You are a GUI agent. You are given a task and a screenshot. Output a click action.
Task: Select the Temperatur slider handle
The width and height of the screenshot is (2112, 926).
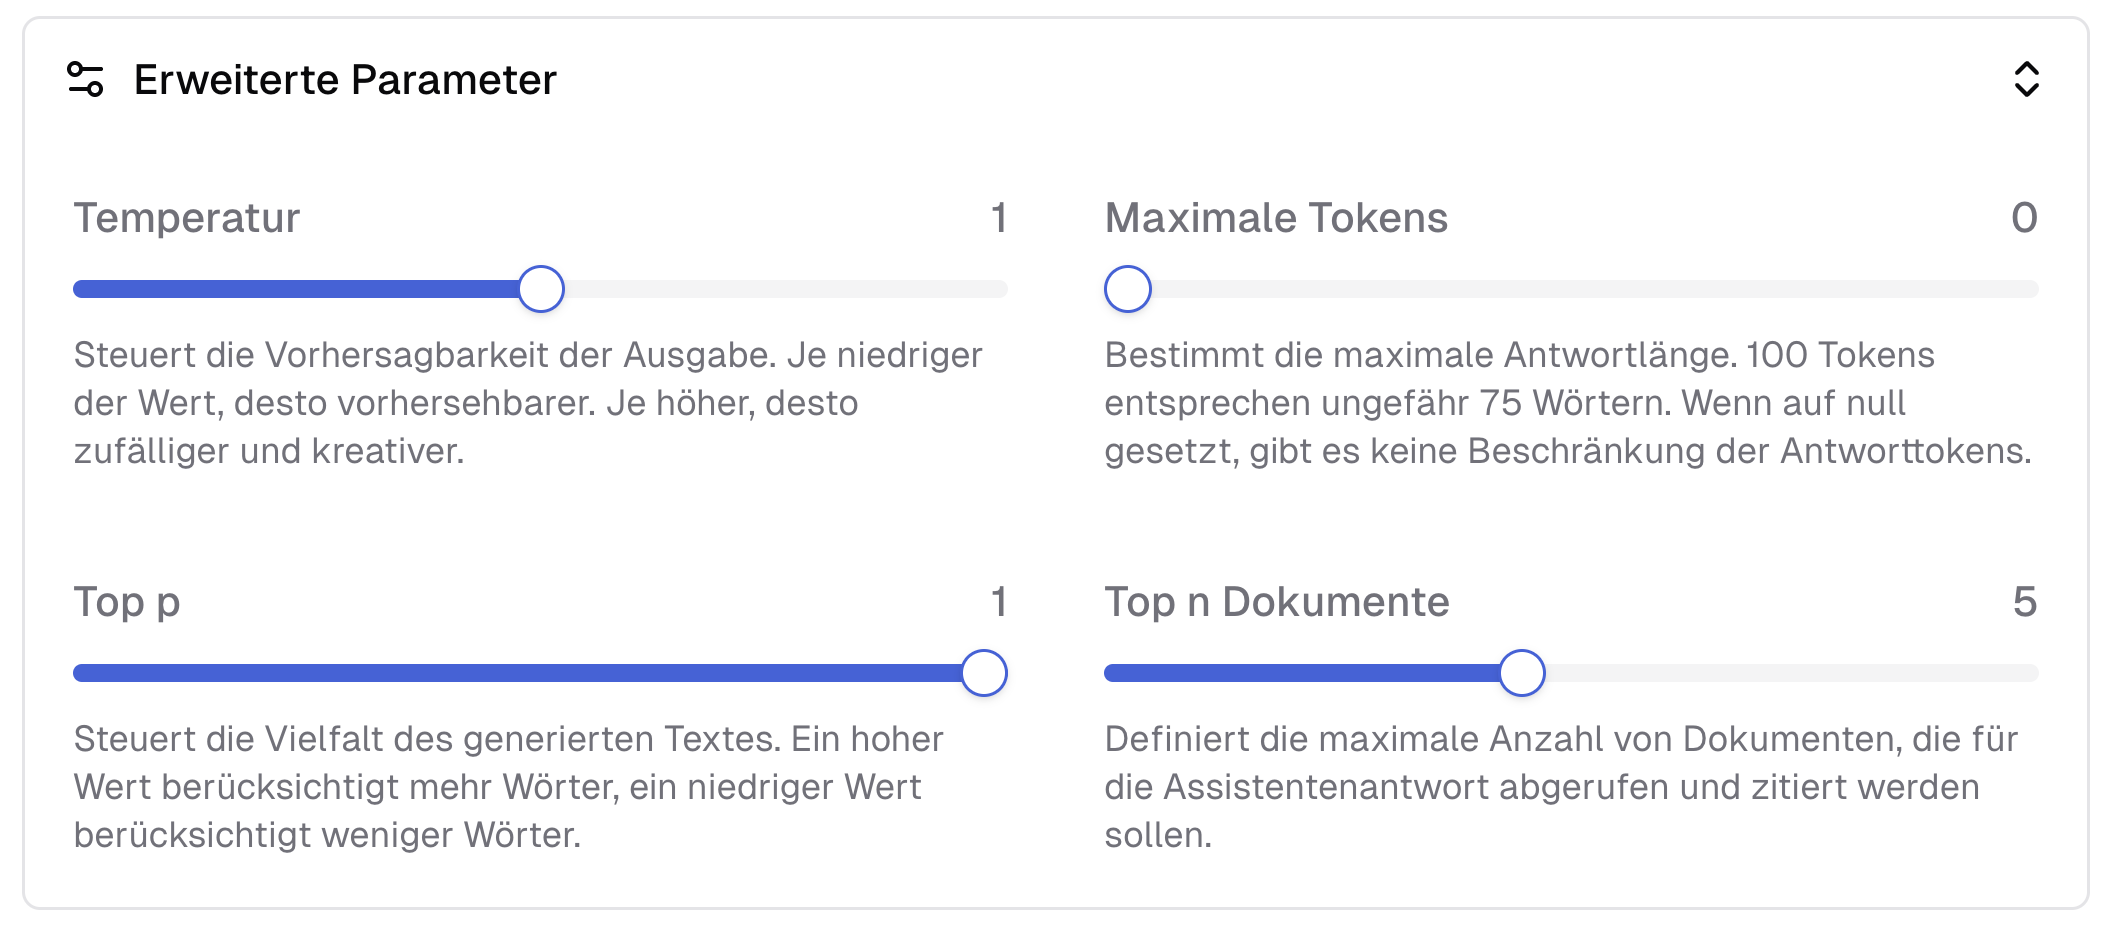click(541, 288)
